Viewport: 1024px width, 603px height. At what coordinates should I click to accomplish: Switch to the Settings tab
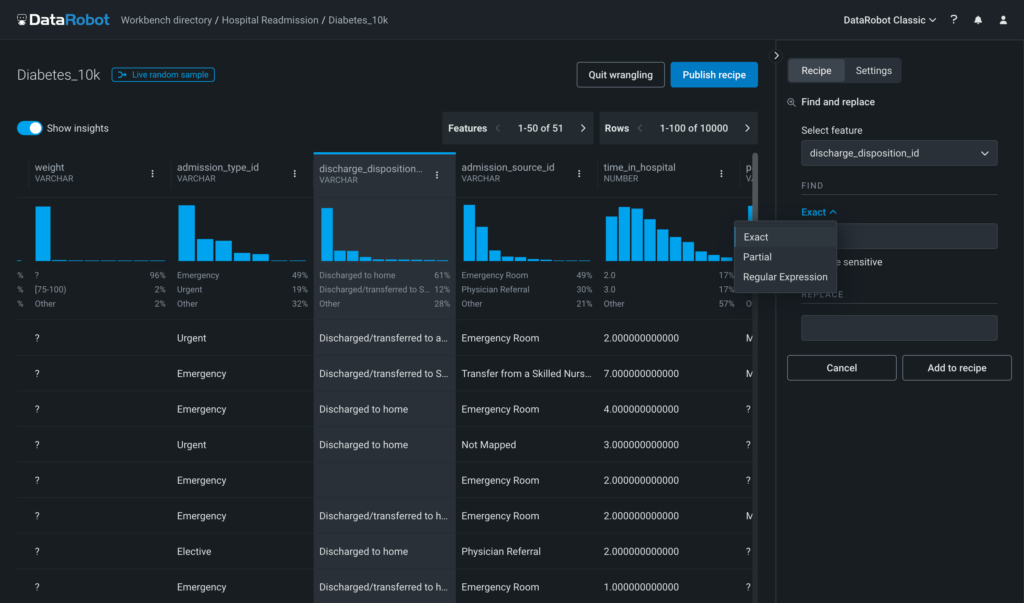tap(873, 71)
